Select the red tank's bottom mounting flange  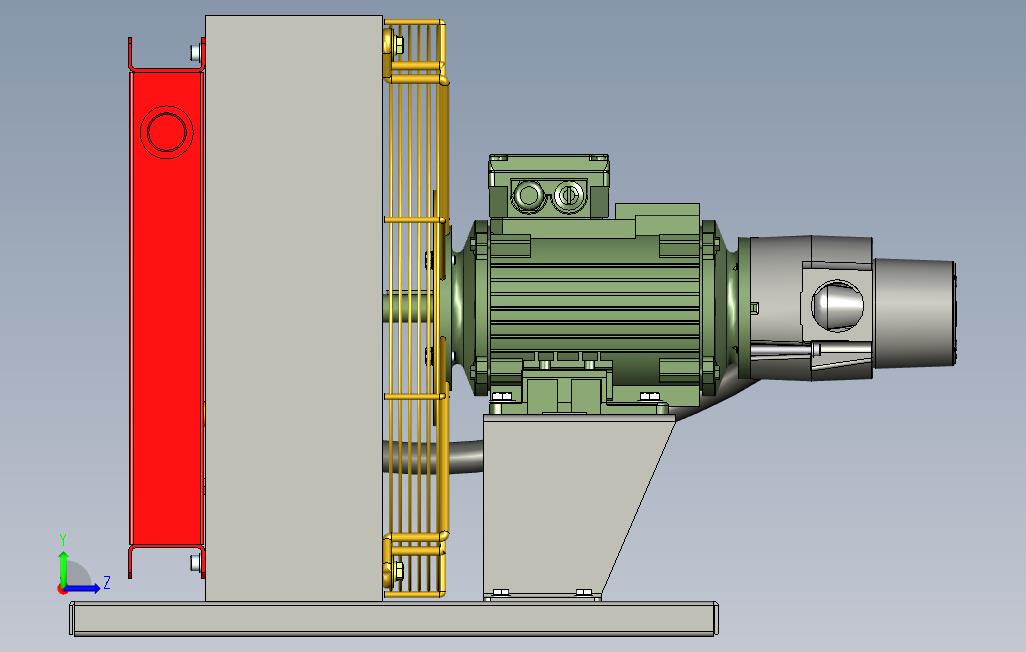[x=167, y=562]
